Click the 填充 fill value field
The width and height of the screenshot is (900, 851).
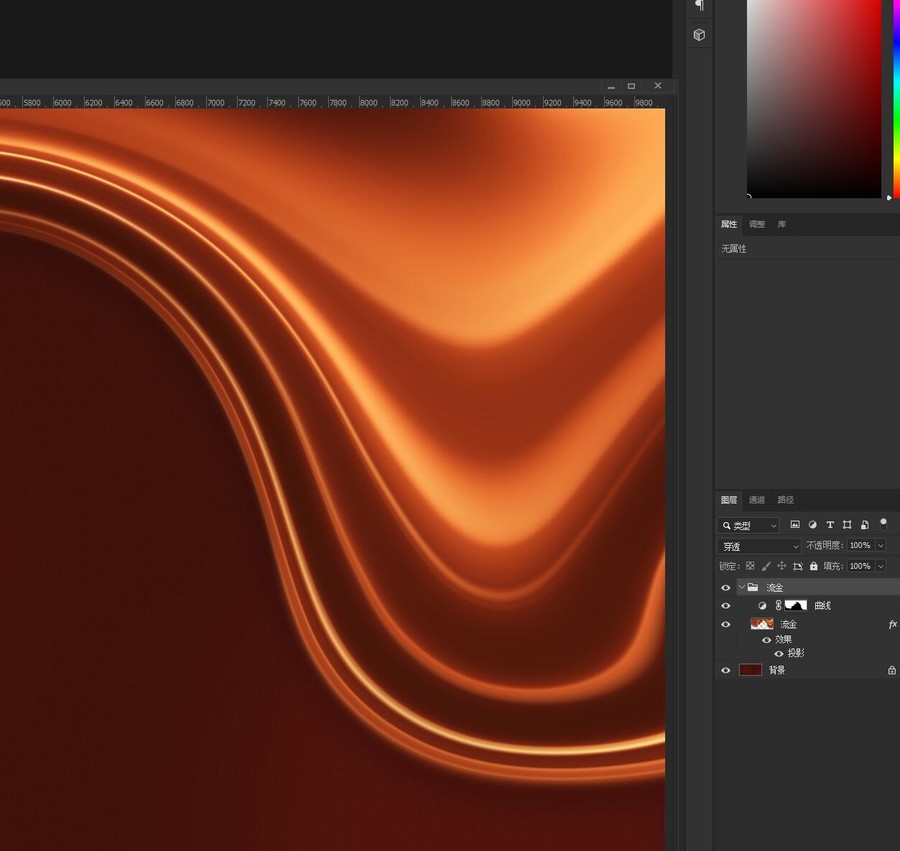pyautogui.click(x=860, y=566)
